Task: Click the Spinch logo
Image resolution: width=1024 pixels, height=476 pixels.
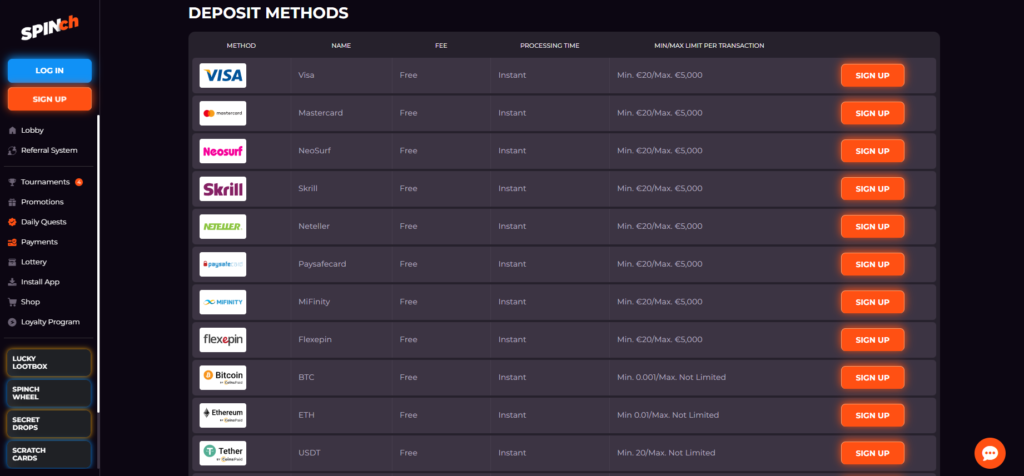Action: click(50, 29)
